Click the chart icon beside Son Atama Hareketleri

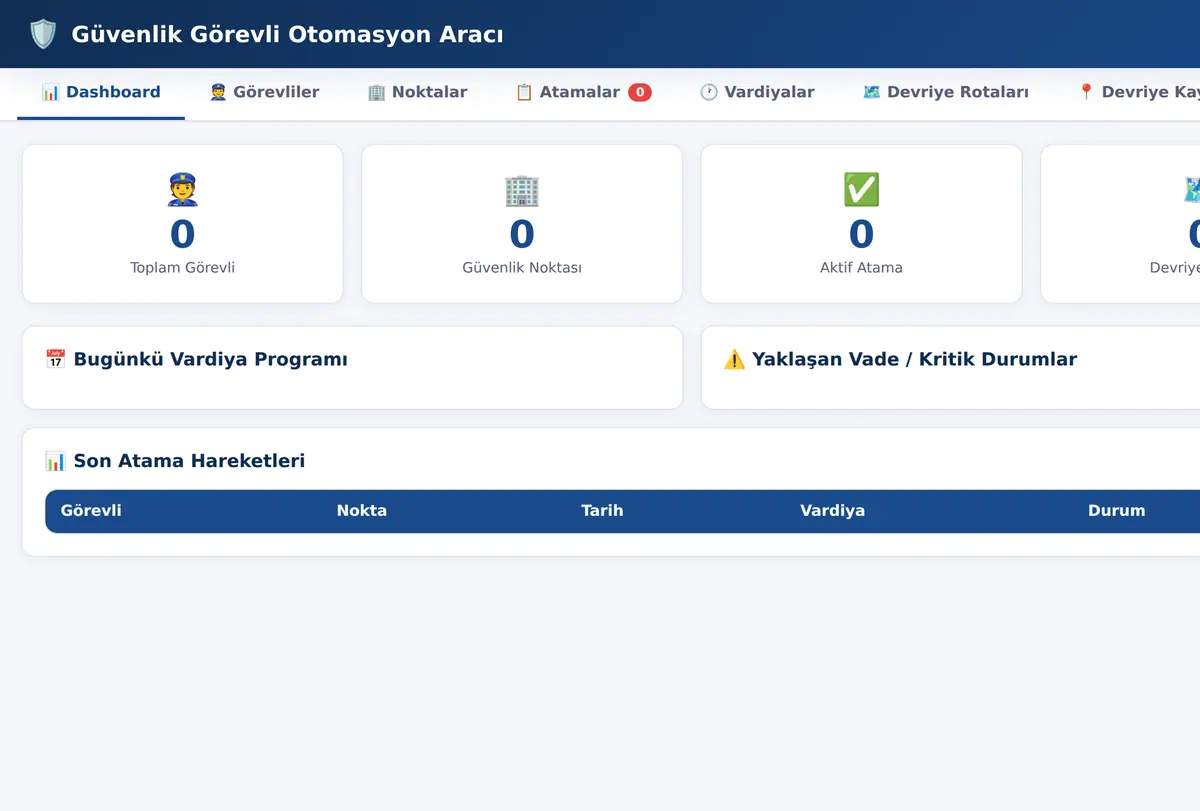[56, 461]
